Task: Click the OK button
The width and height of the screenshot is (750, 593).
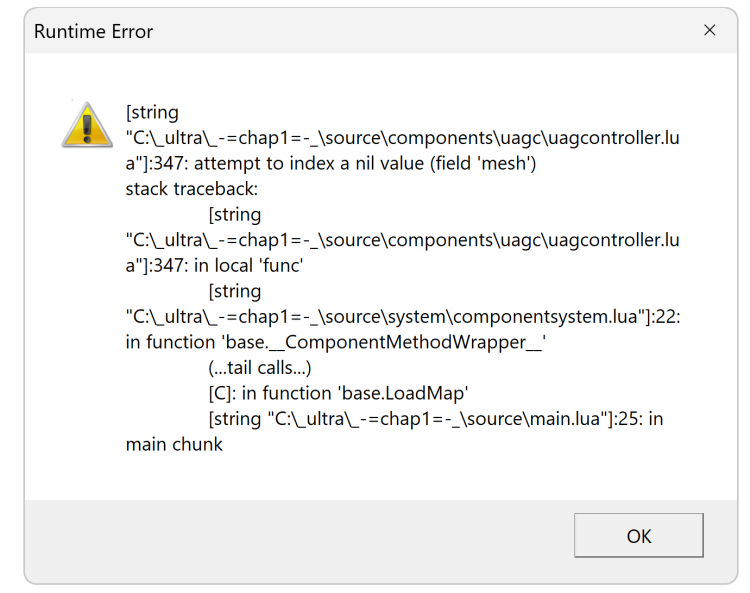Action: pyautogui.click(x=638, y=536)
